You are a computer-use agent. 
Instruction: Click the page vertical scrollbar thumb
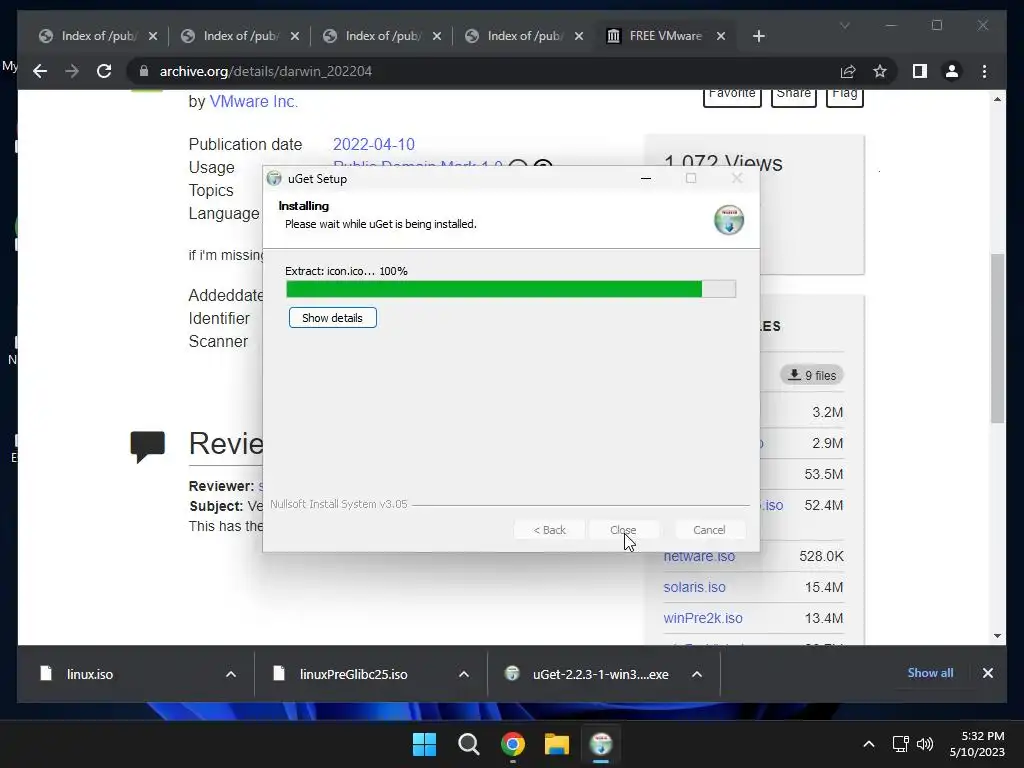(x=997, y=338)
